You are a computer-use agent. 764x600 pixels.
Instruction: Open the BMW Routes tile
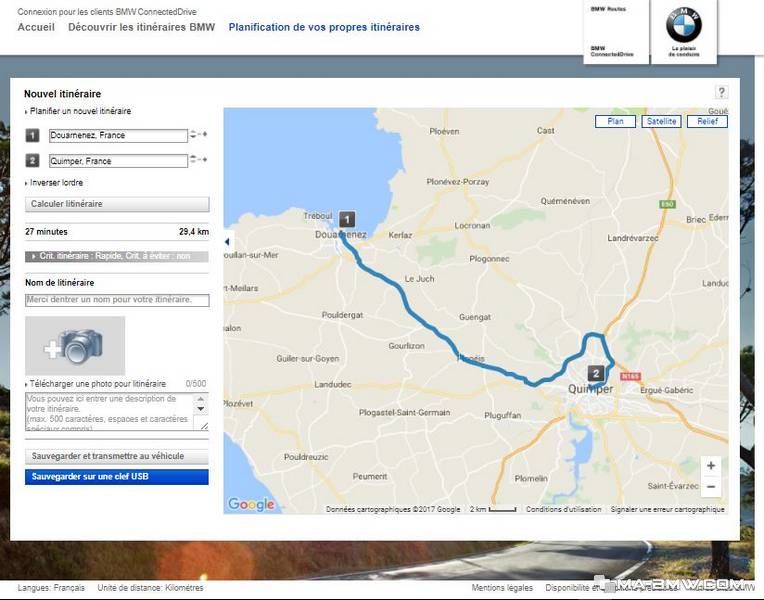608,9
